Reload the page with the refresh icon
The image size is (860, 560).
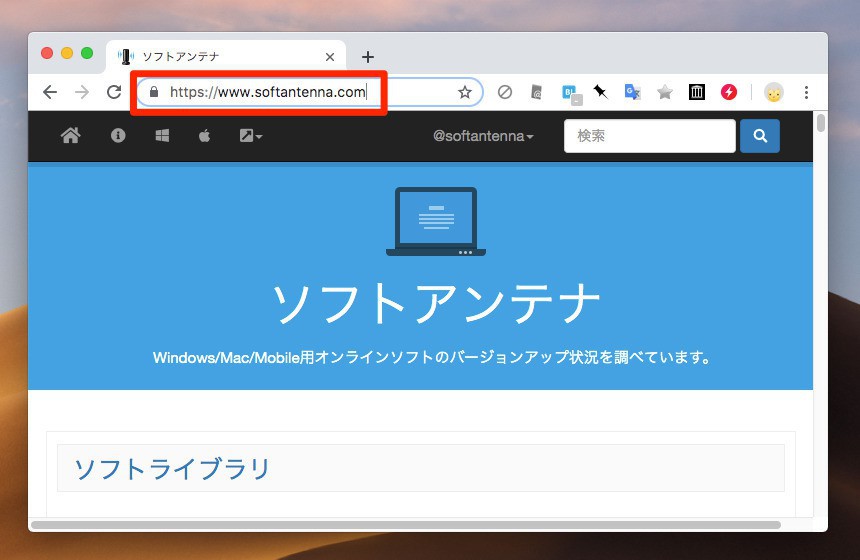pos(114,92)
